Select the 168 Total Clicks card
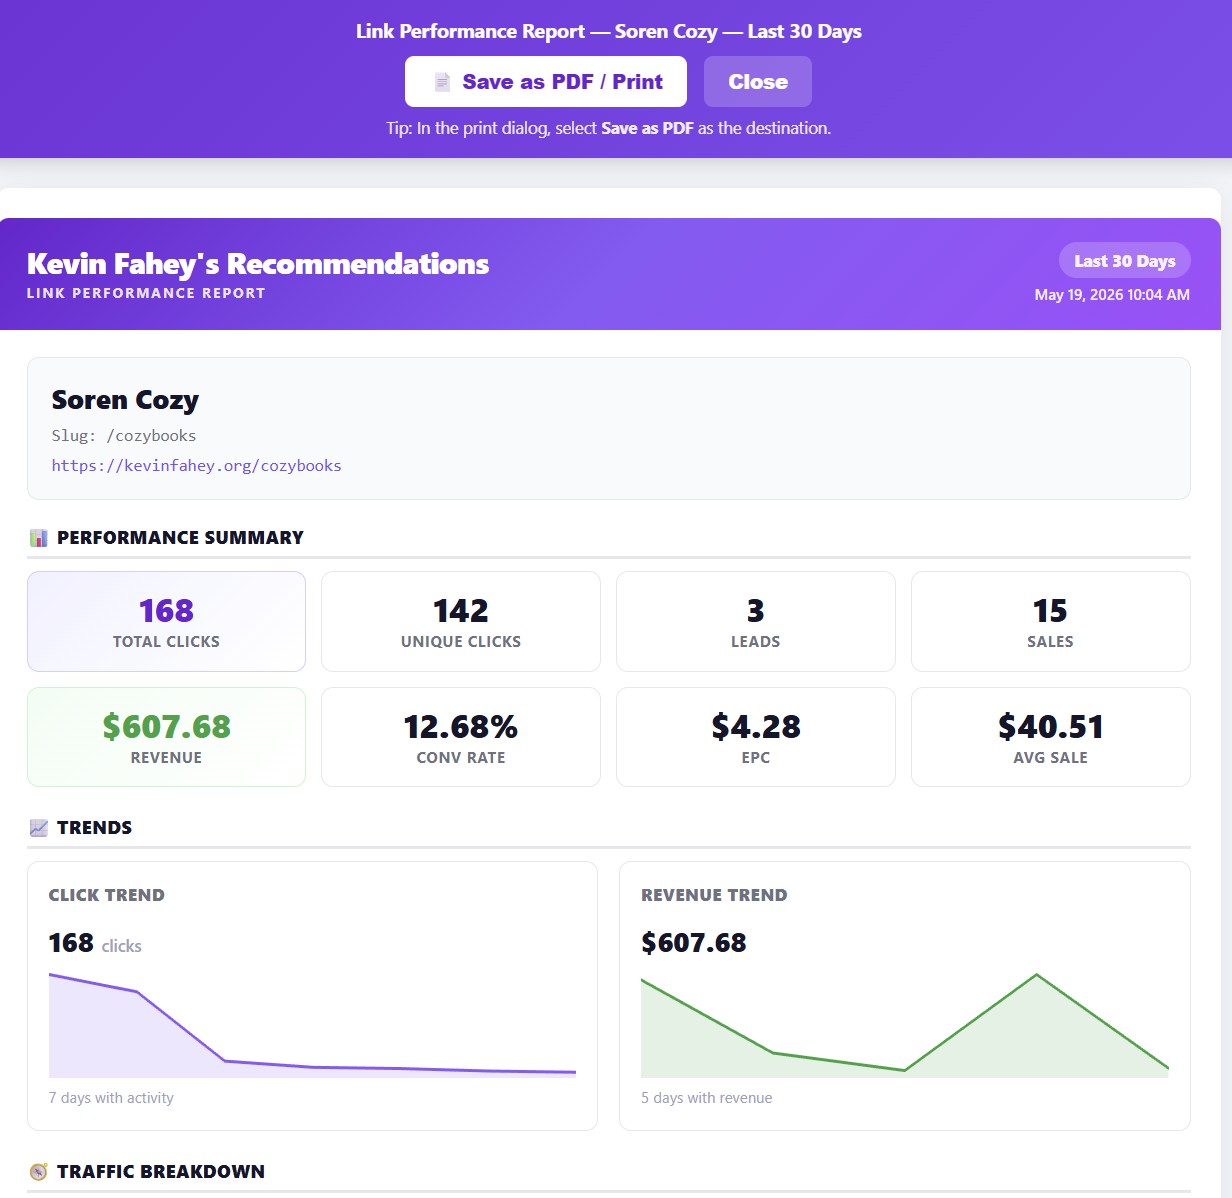 click(166, 621)
